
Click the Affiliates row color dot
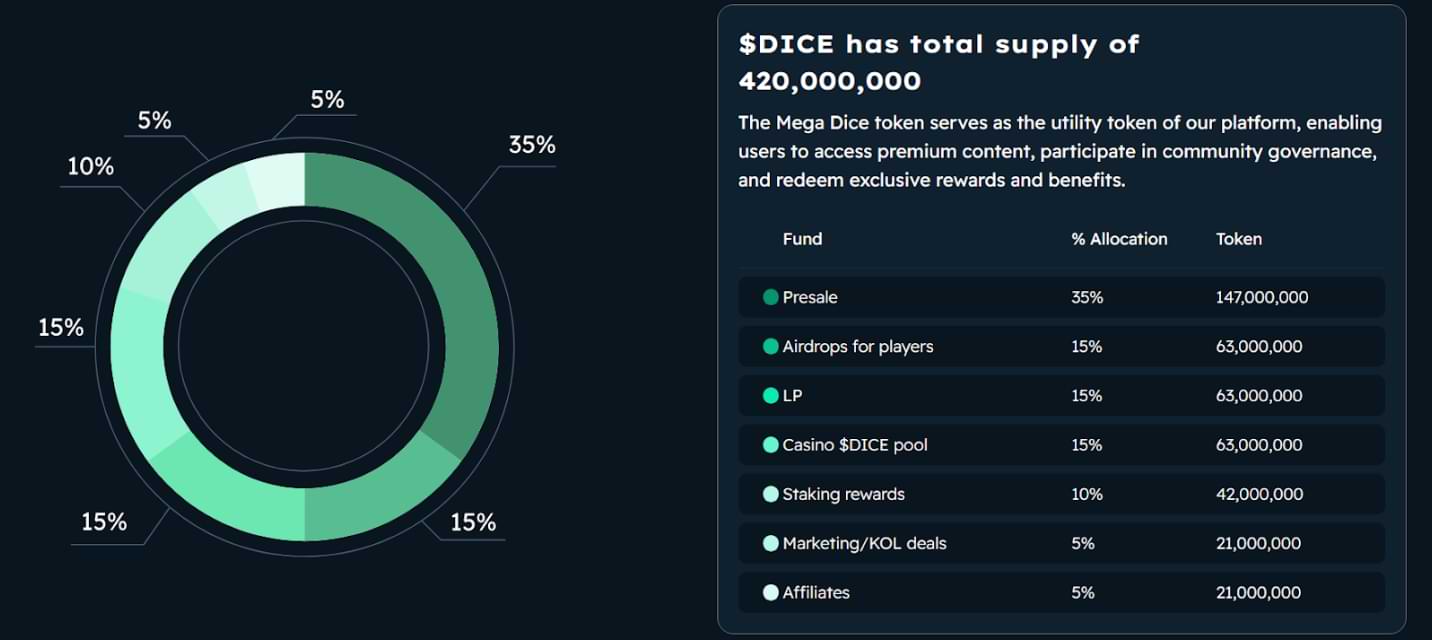[770, 592]
